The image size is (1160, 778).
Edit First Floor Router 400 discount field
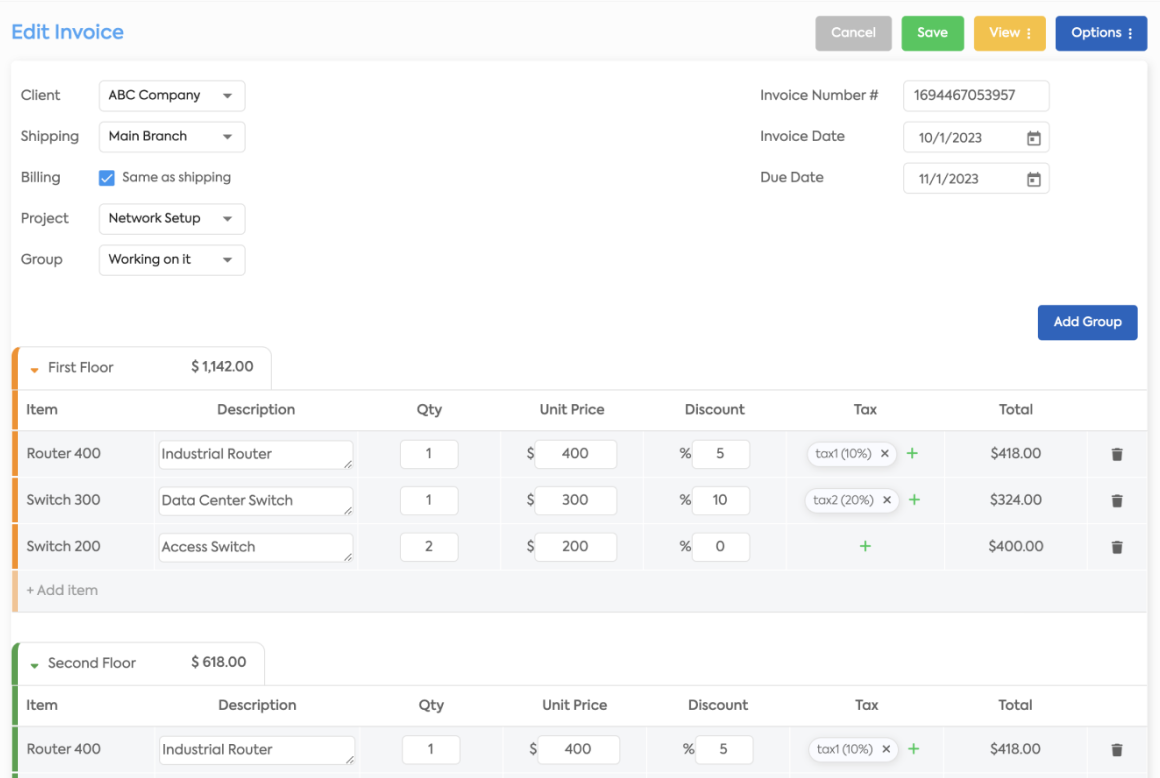point(721,454)
